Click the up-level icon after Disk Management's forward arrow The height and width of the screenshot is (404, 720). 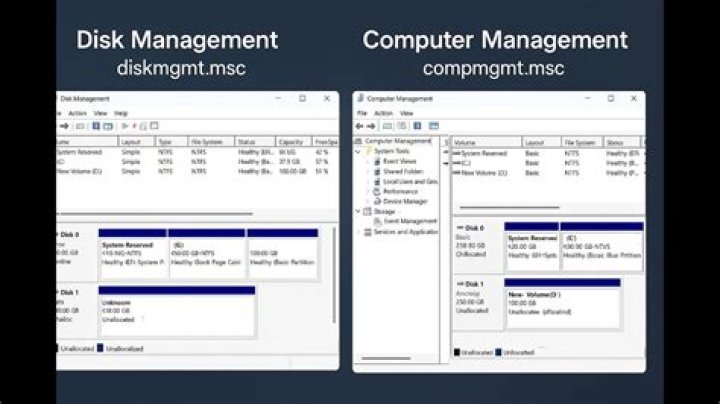point(80,126)
